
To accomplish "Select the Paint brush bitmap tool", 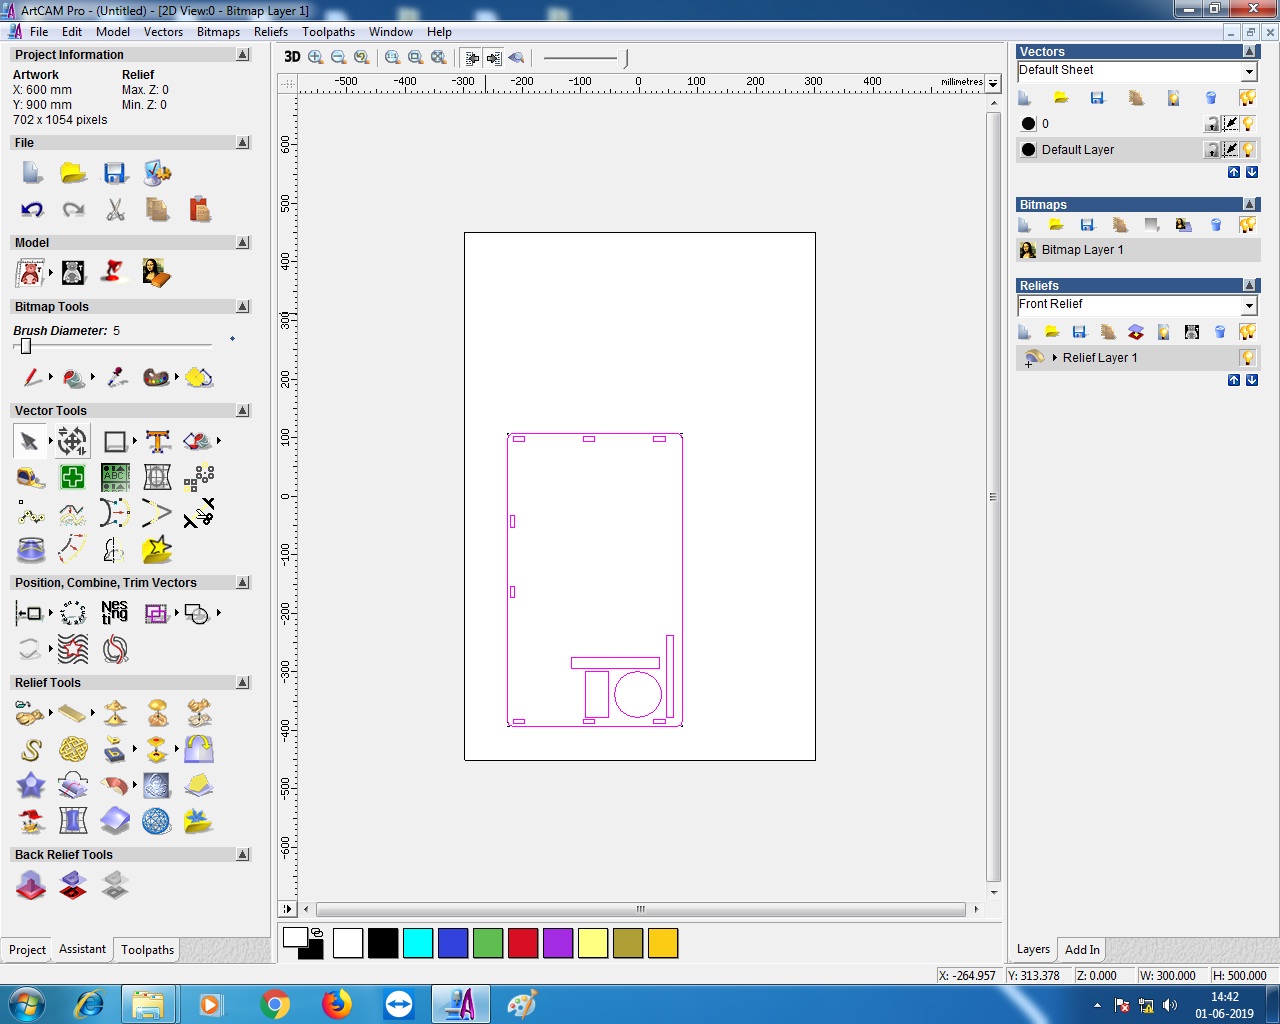I will pos(32,377).
